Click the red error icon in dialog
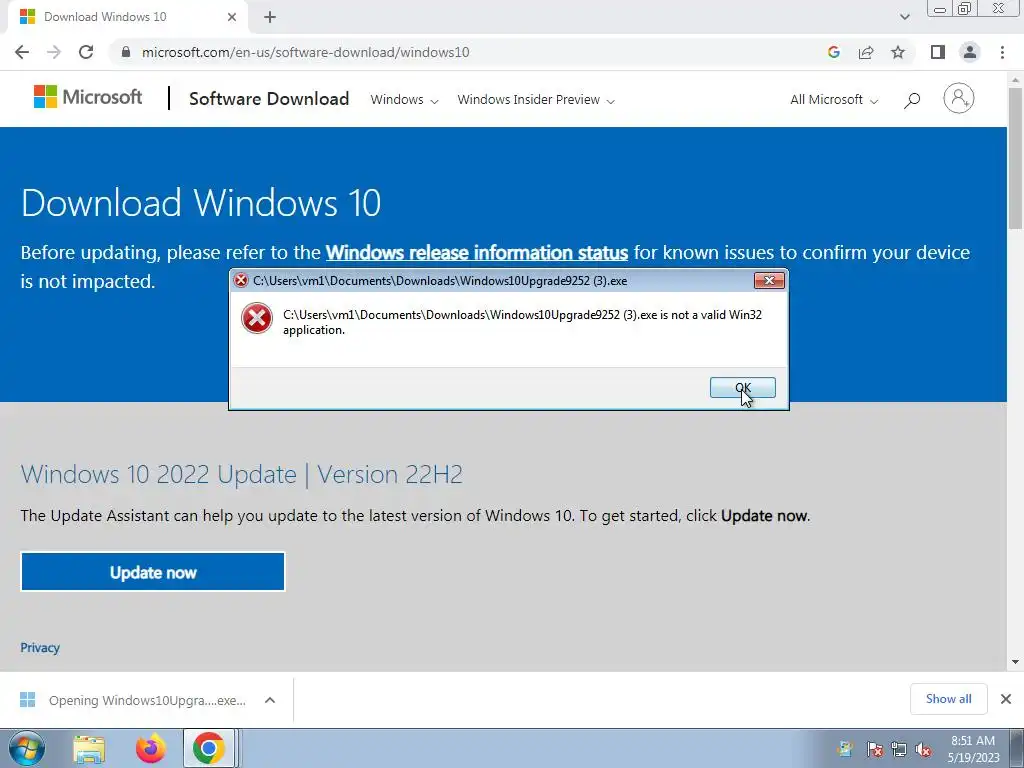 click(257, 318)
